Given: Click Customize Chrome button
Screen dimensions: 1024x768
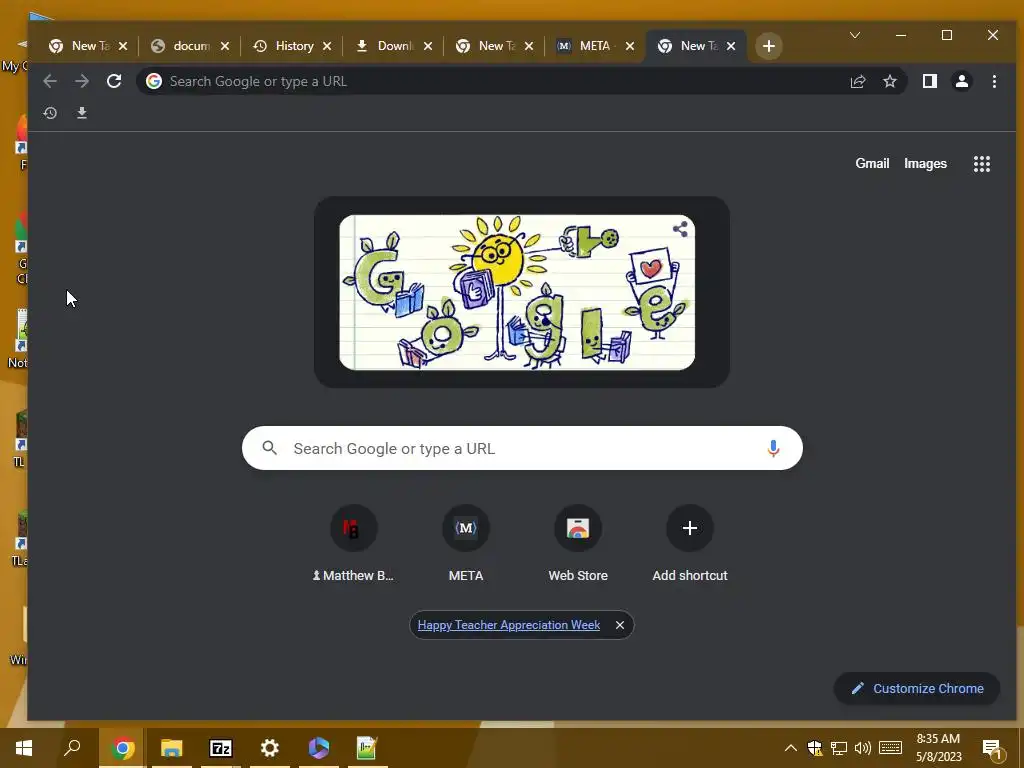Looking at the screenshot, I should [917, 688].
